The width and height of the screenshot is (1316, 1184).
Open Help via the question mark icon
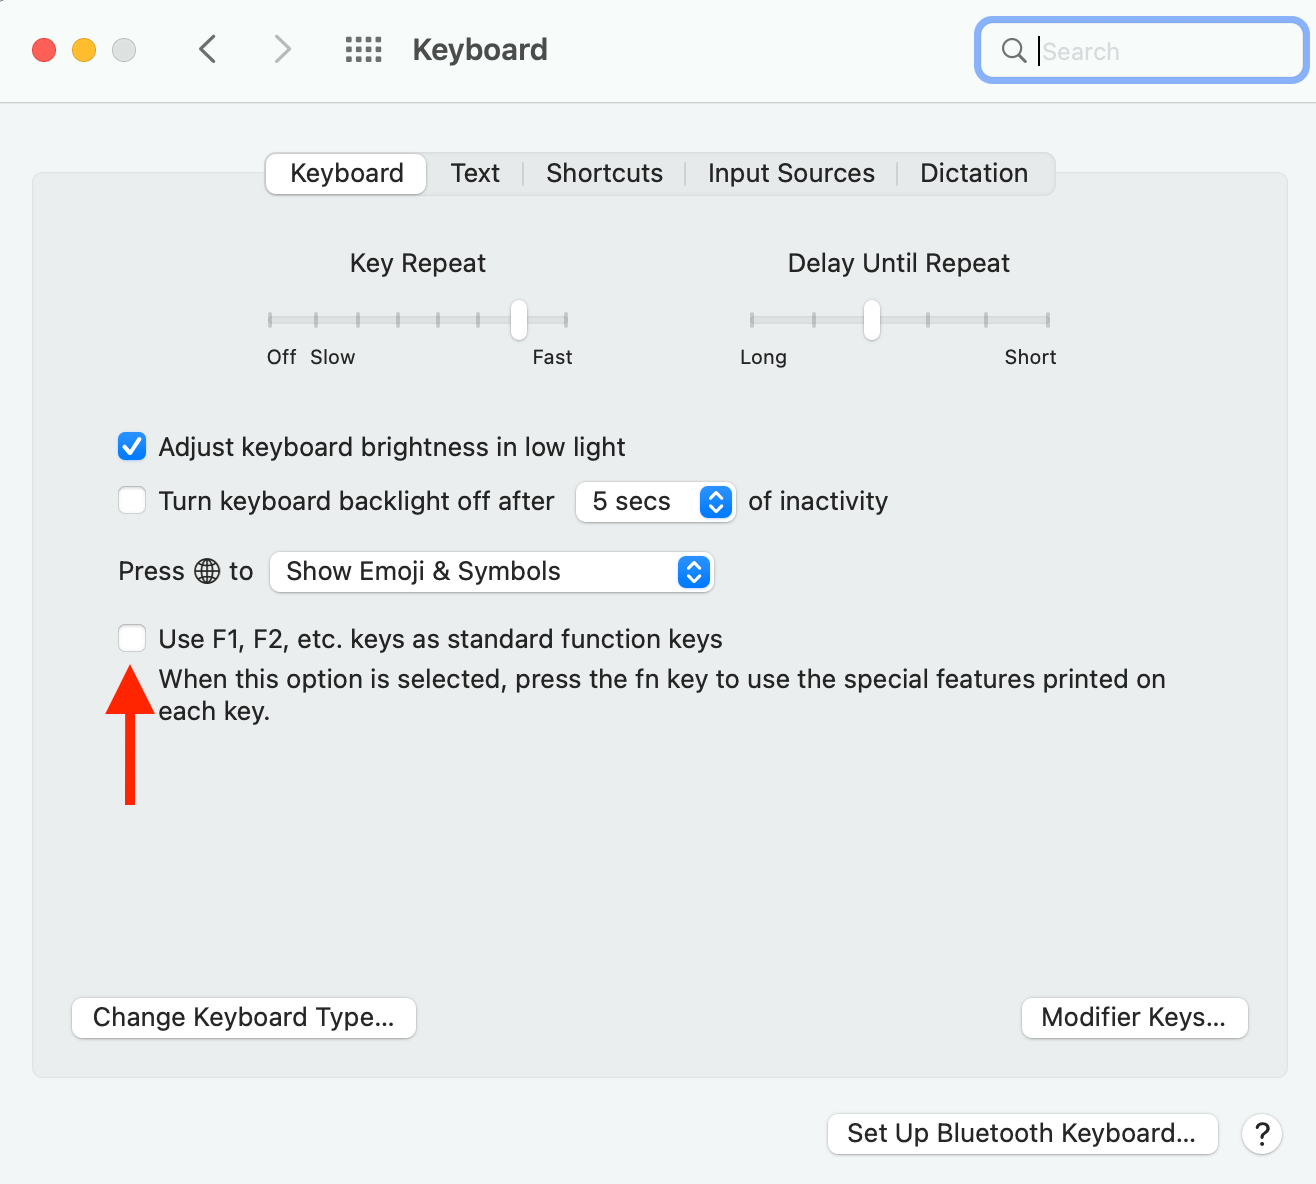point(1261,1134)
